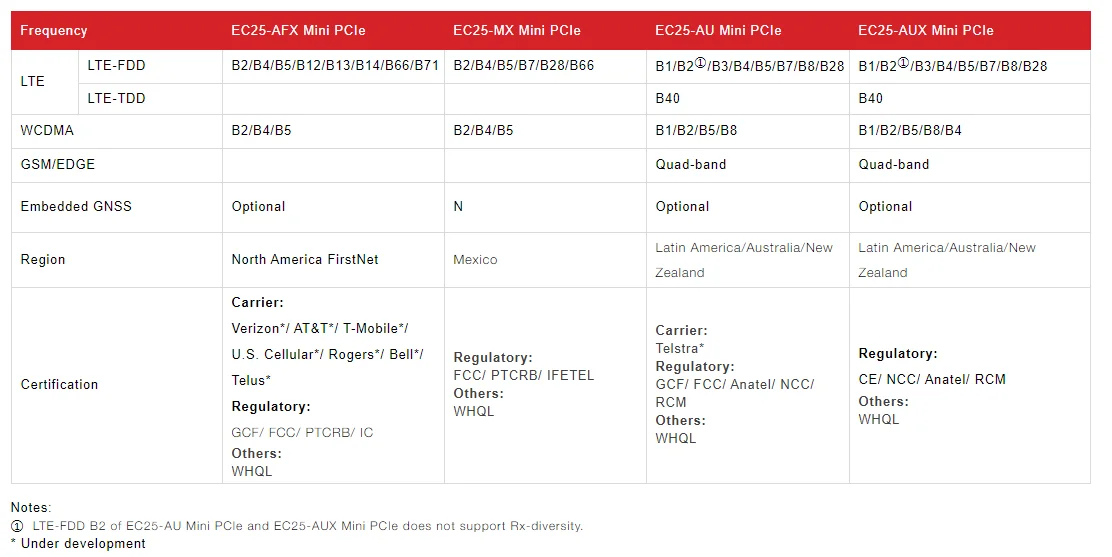Image resolution: width=1112 pixels, height=557 pixels.
Task: Click the North America FirstNet region cell
Action: click(x=305, y=260)
